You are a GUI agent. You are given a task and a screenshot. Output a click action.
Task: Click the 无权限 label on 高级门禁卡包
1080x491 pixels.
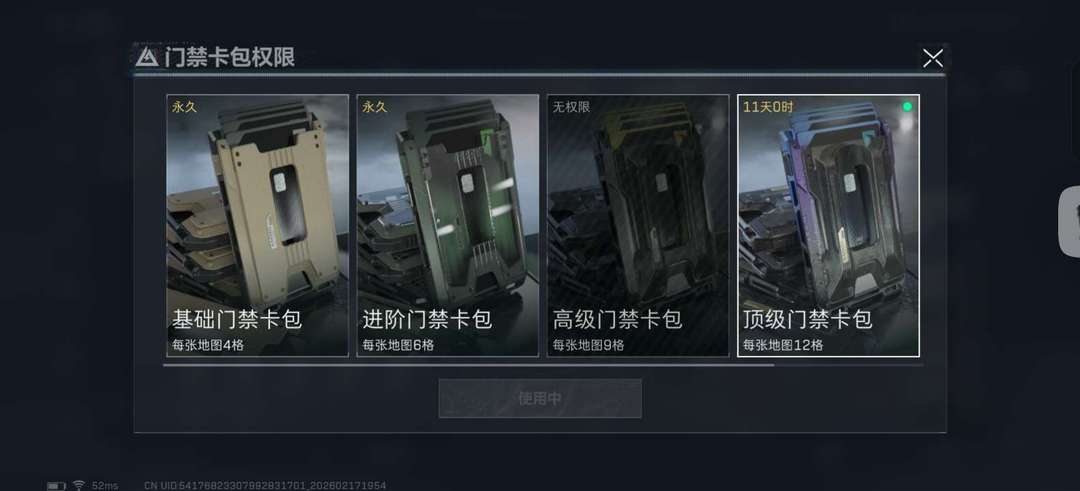click(x=572, y=107)
